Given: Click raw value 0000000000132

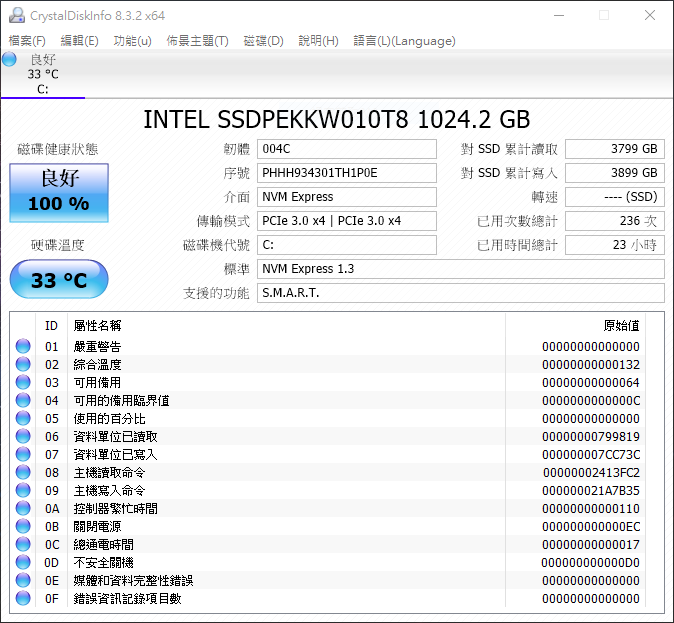Looking at the screenshot, I should coord(591,365).
